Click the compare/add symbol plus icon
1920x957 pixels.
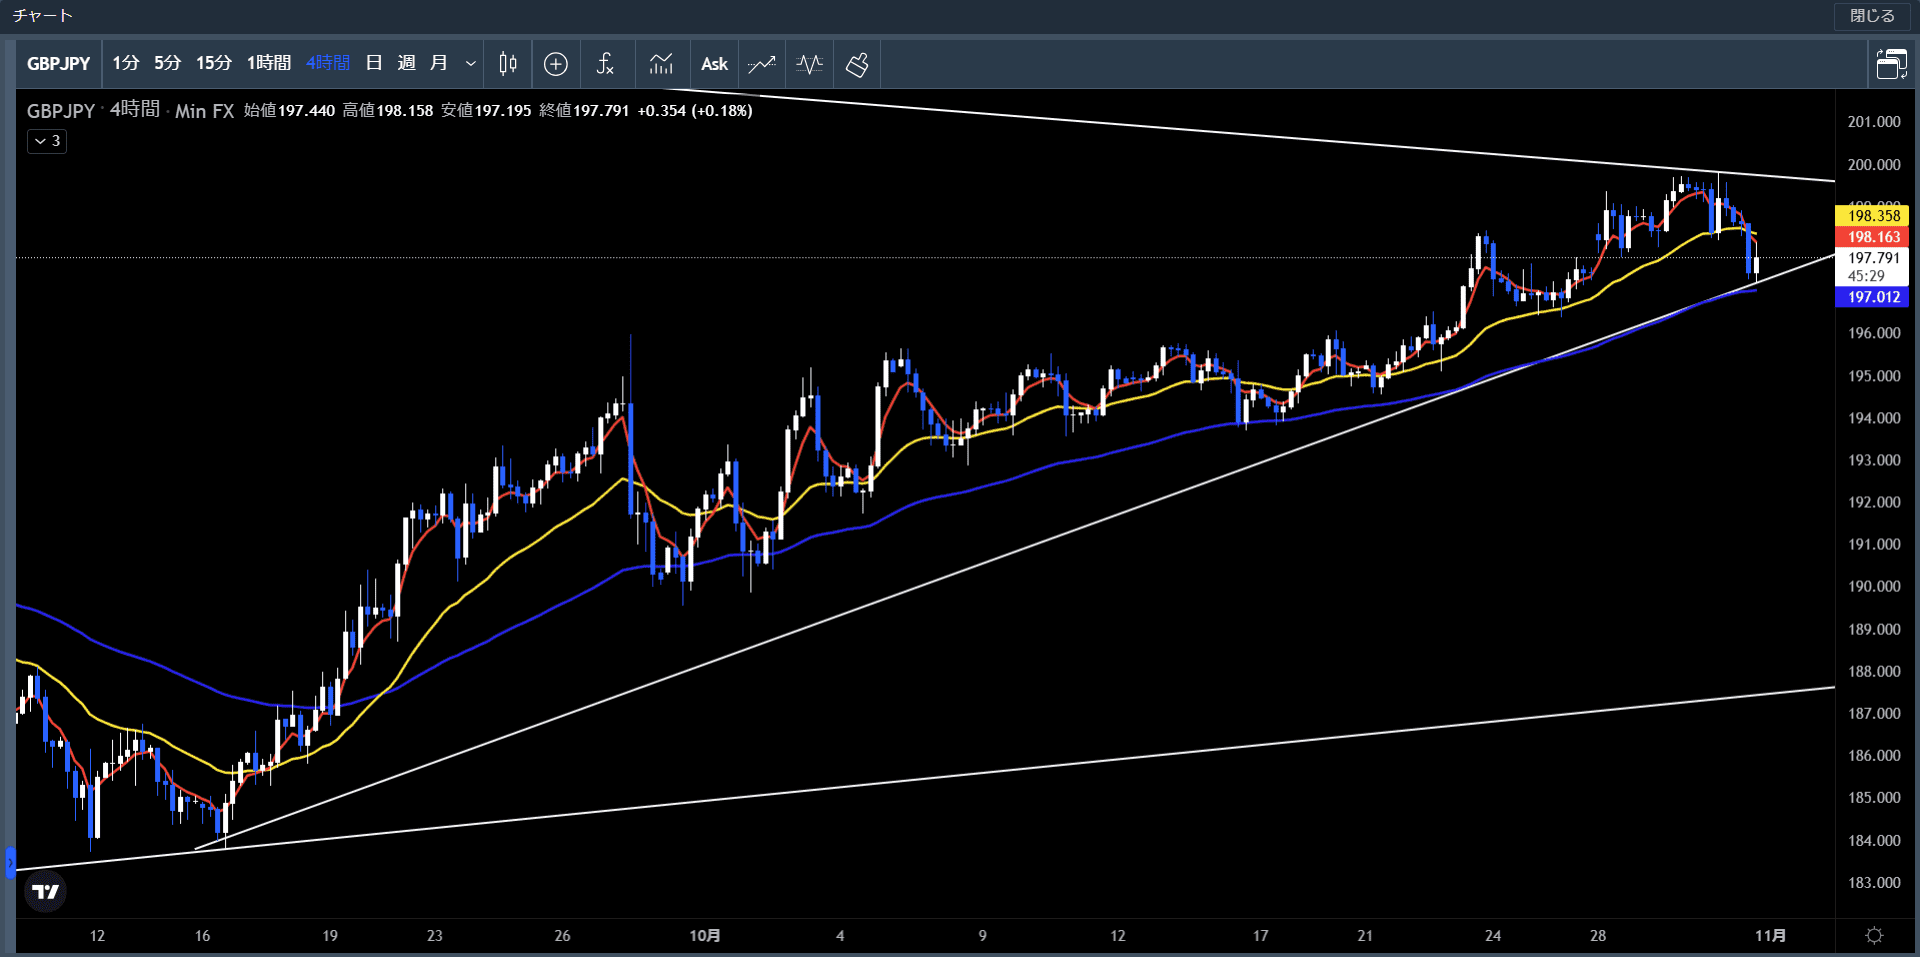556,64
